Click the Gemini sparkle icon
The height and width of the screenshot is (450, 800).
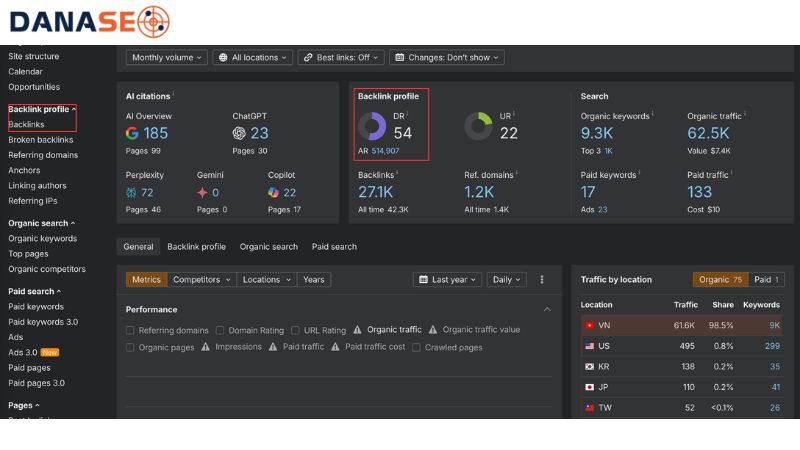[203, 192]
